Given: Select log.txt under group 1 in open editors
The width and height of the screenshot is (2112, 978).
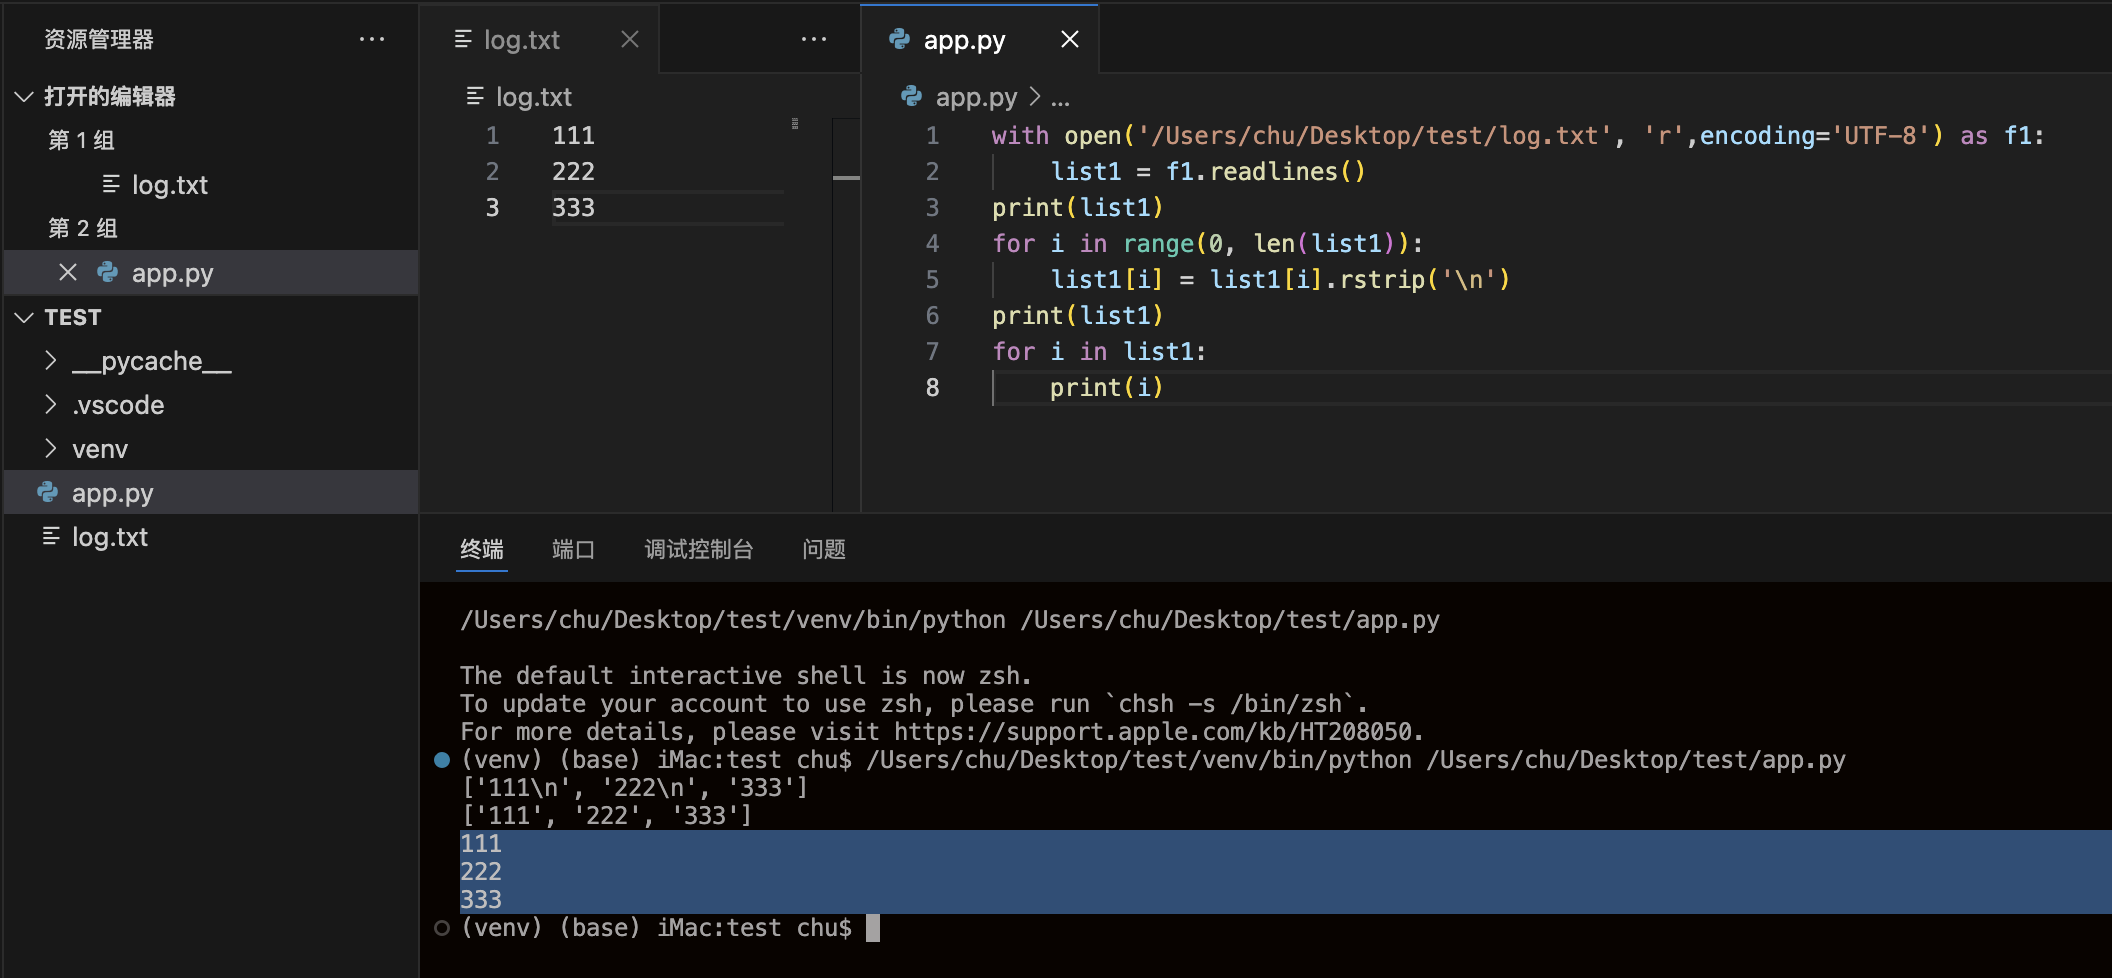Looking at the screenshot, I should point(169,185).
